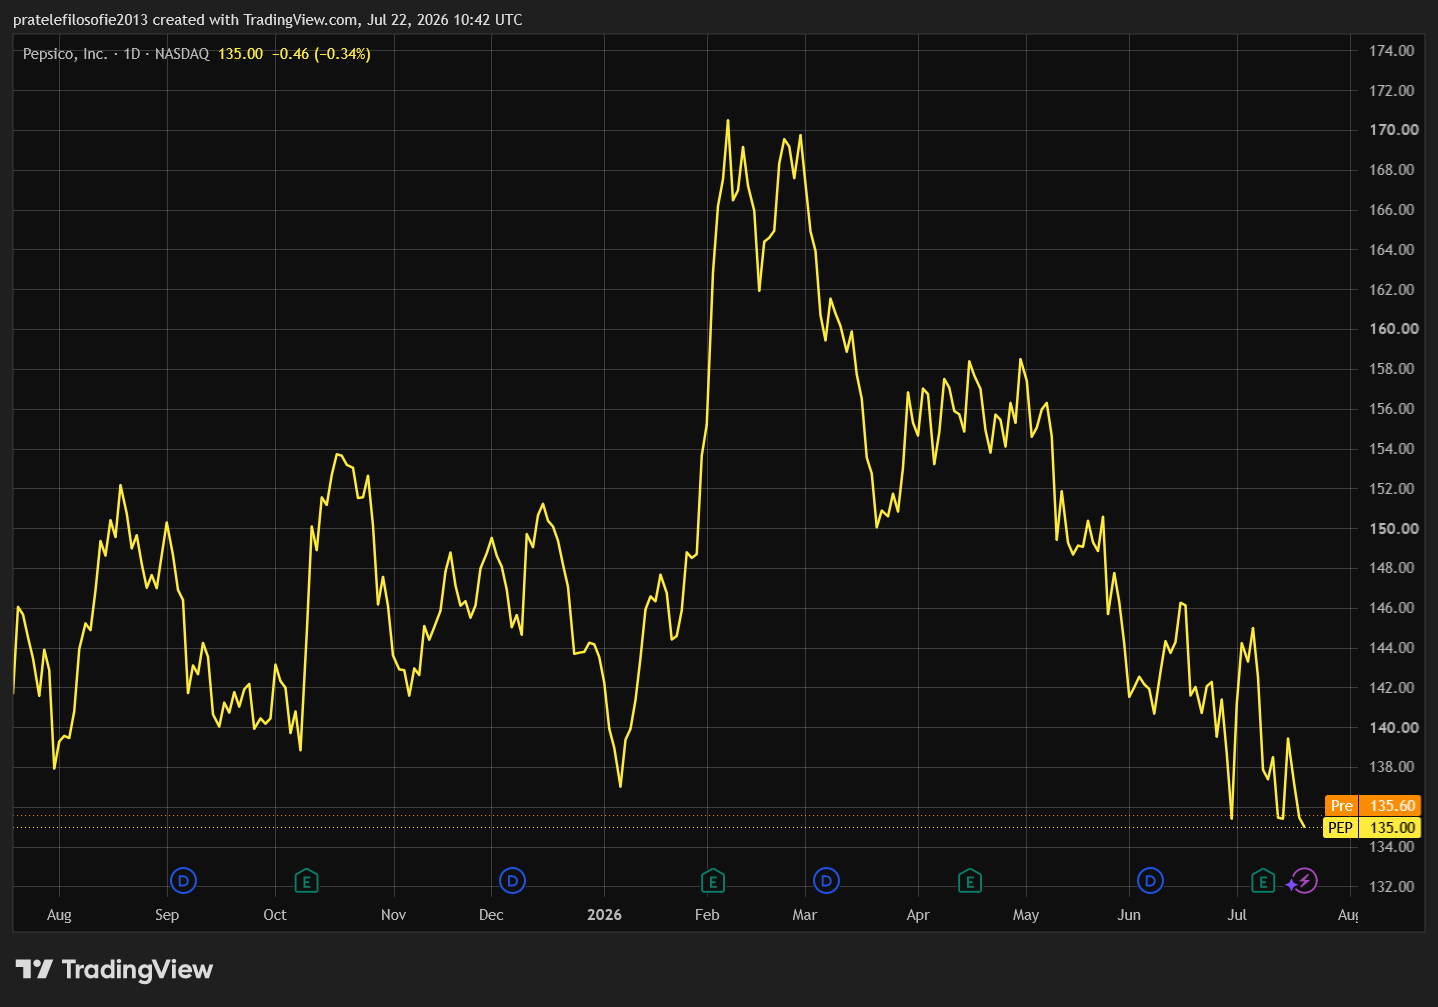Click the Pepsico, Inc. symbol title
Image resolution: width=1438 pixels, height=1007 pixels.
click(x=65, y=54)
